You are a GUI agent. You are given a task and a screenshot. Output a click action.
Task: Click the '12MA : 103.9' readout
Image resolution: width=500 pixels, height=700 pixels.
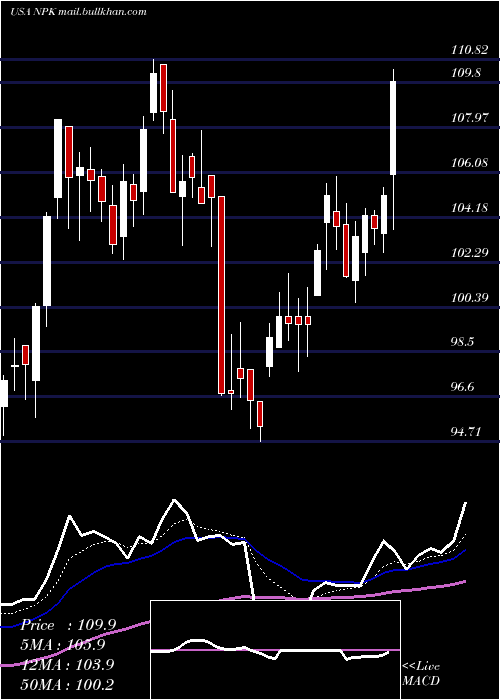pyautogui.click(x=67, y=664)
